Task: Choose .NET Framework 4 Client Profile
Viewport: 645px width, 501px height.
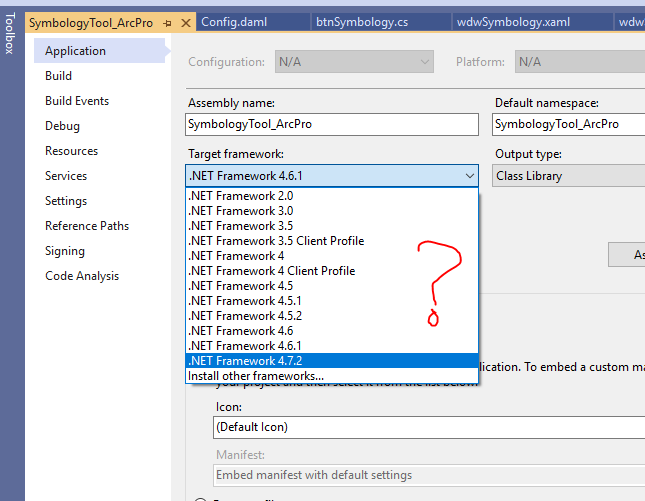Action: 332,271
